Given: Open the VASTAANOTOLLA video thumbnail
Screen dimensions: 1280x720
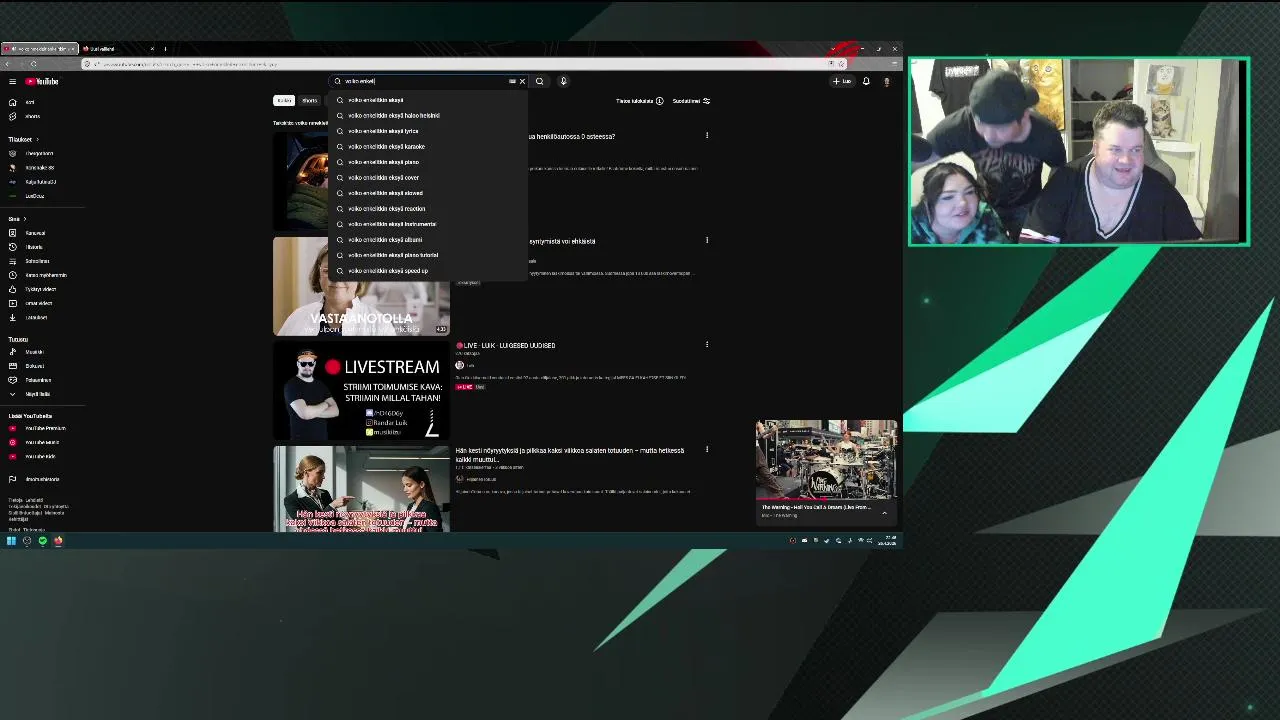Looking at the screenshot, I should pyautogui.click(x=361, y=286).
